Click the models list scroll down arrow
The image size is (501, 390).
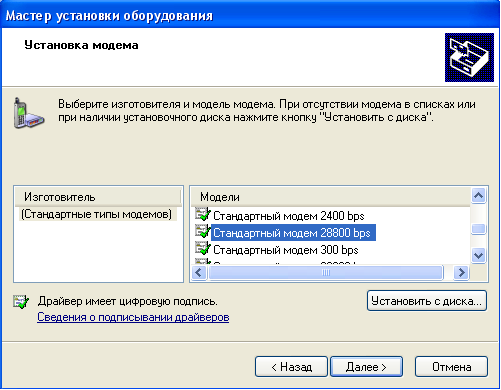478,256
